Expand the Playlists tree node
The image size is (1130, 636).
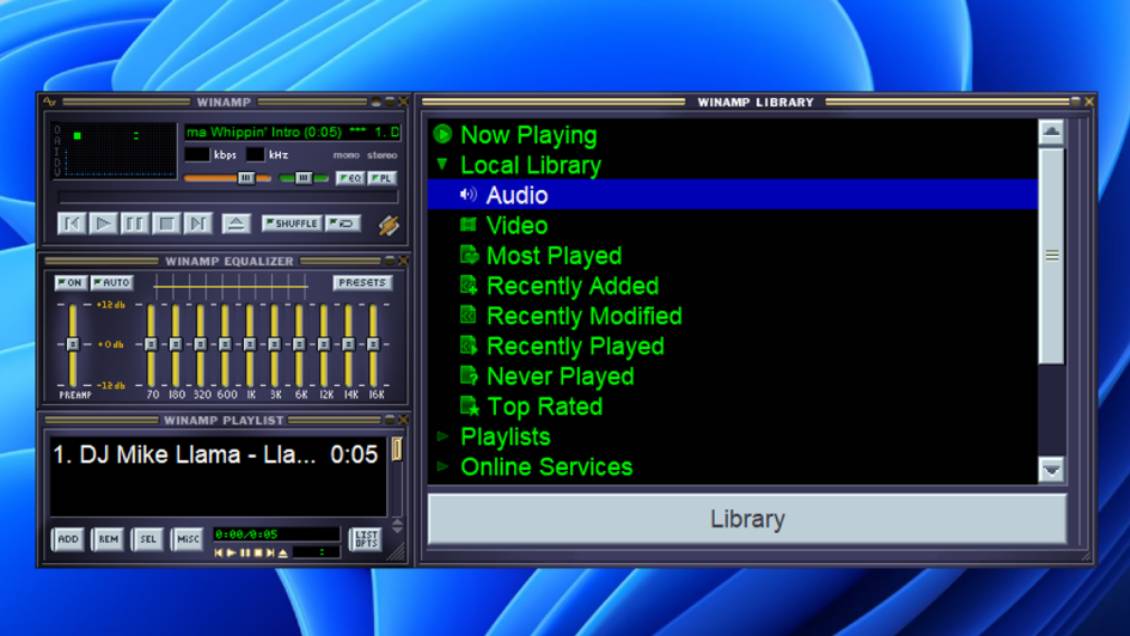[442, 437]
